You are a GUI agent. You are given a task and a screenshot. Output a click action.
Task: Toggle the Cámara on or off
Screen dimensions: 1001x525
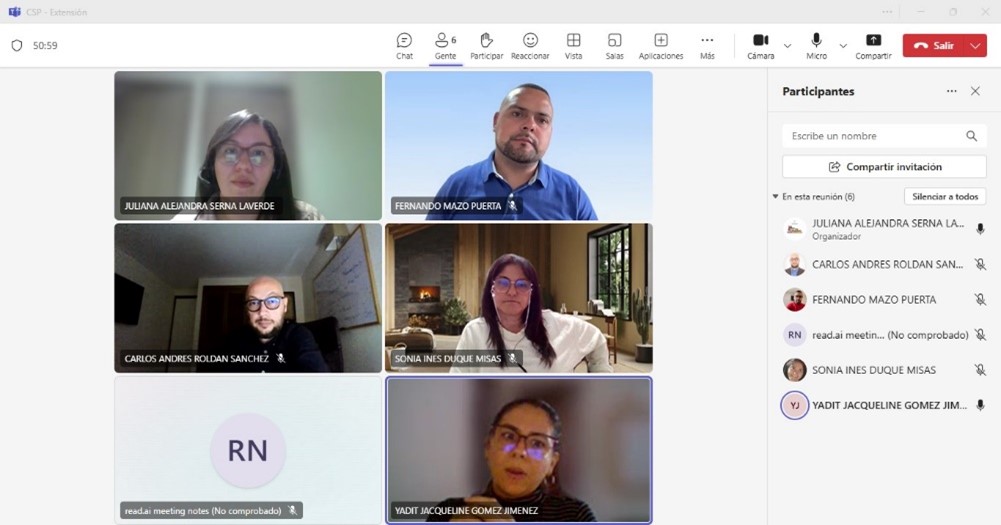point(760,45)
